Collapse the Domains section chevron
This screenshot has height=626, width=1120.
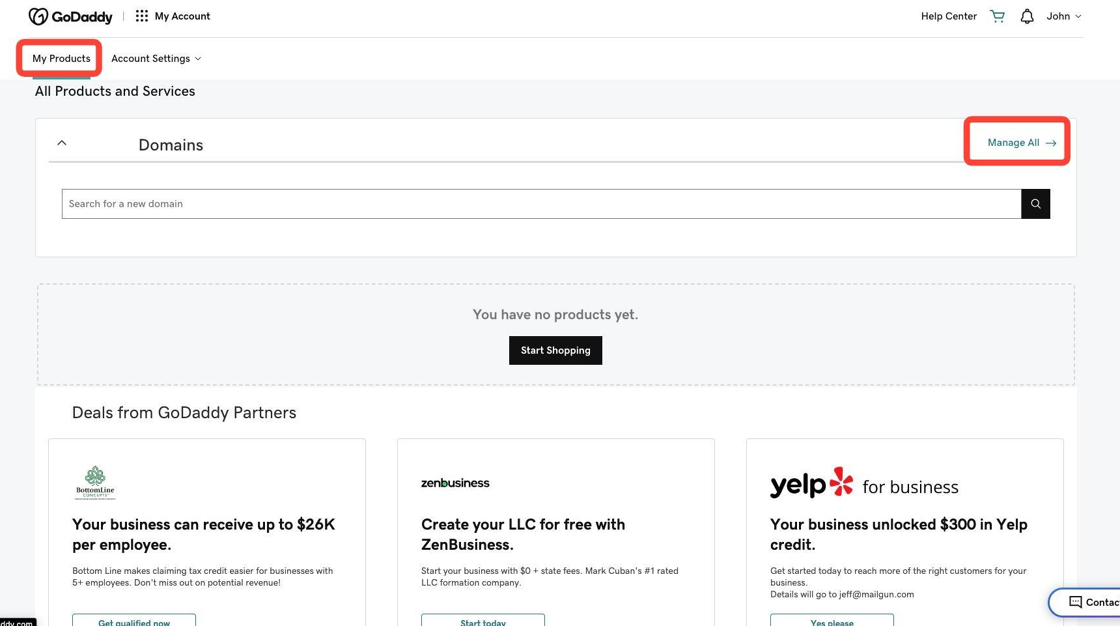[62, 143]
